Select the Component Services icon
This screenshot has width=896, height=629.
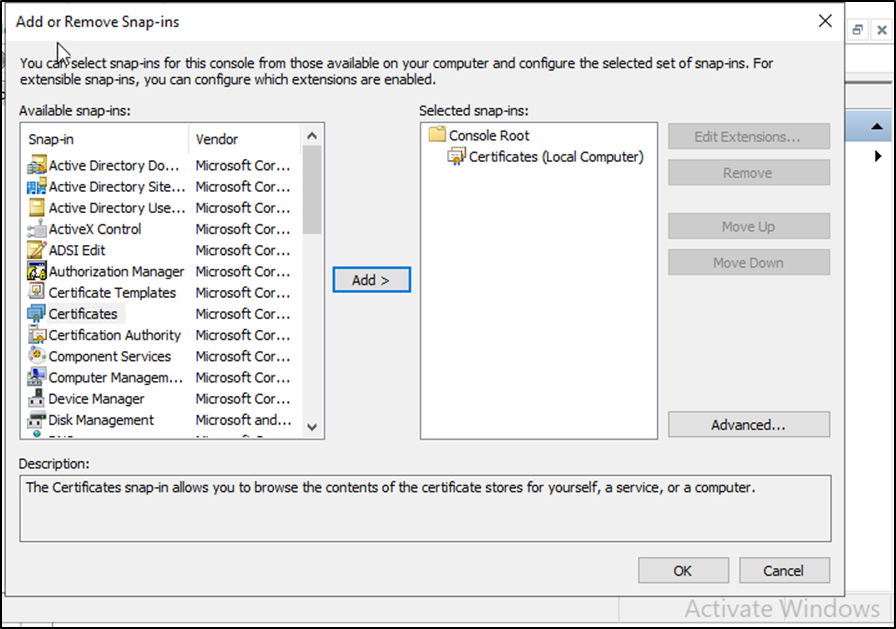pos(37,356)
